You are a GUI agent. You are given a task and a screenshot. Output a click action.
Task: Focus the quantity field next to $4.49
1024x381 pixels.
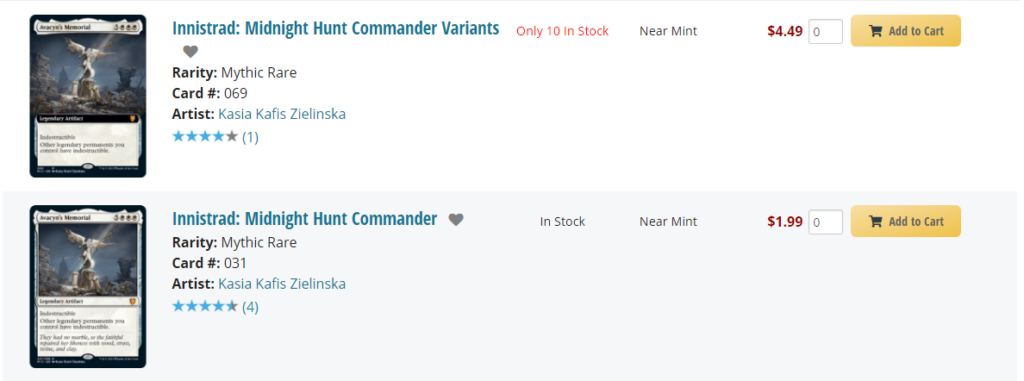coord(825,31)
